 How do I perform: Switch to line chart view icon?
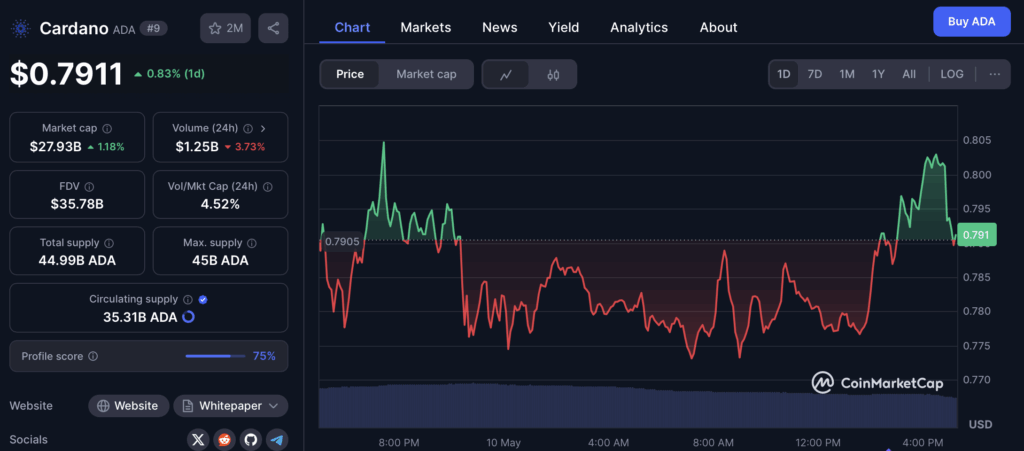[x=505, y=74]
